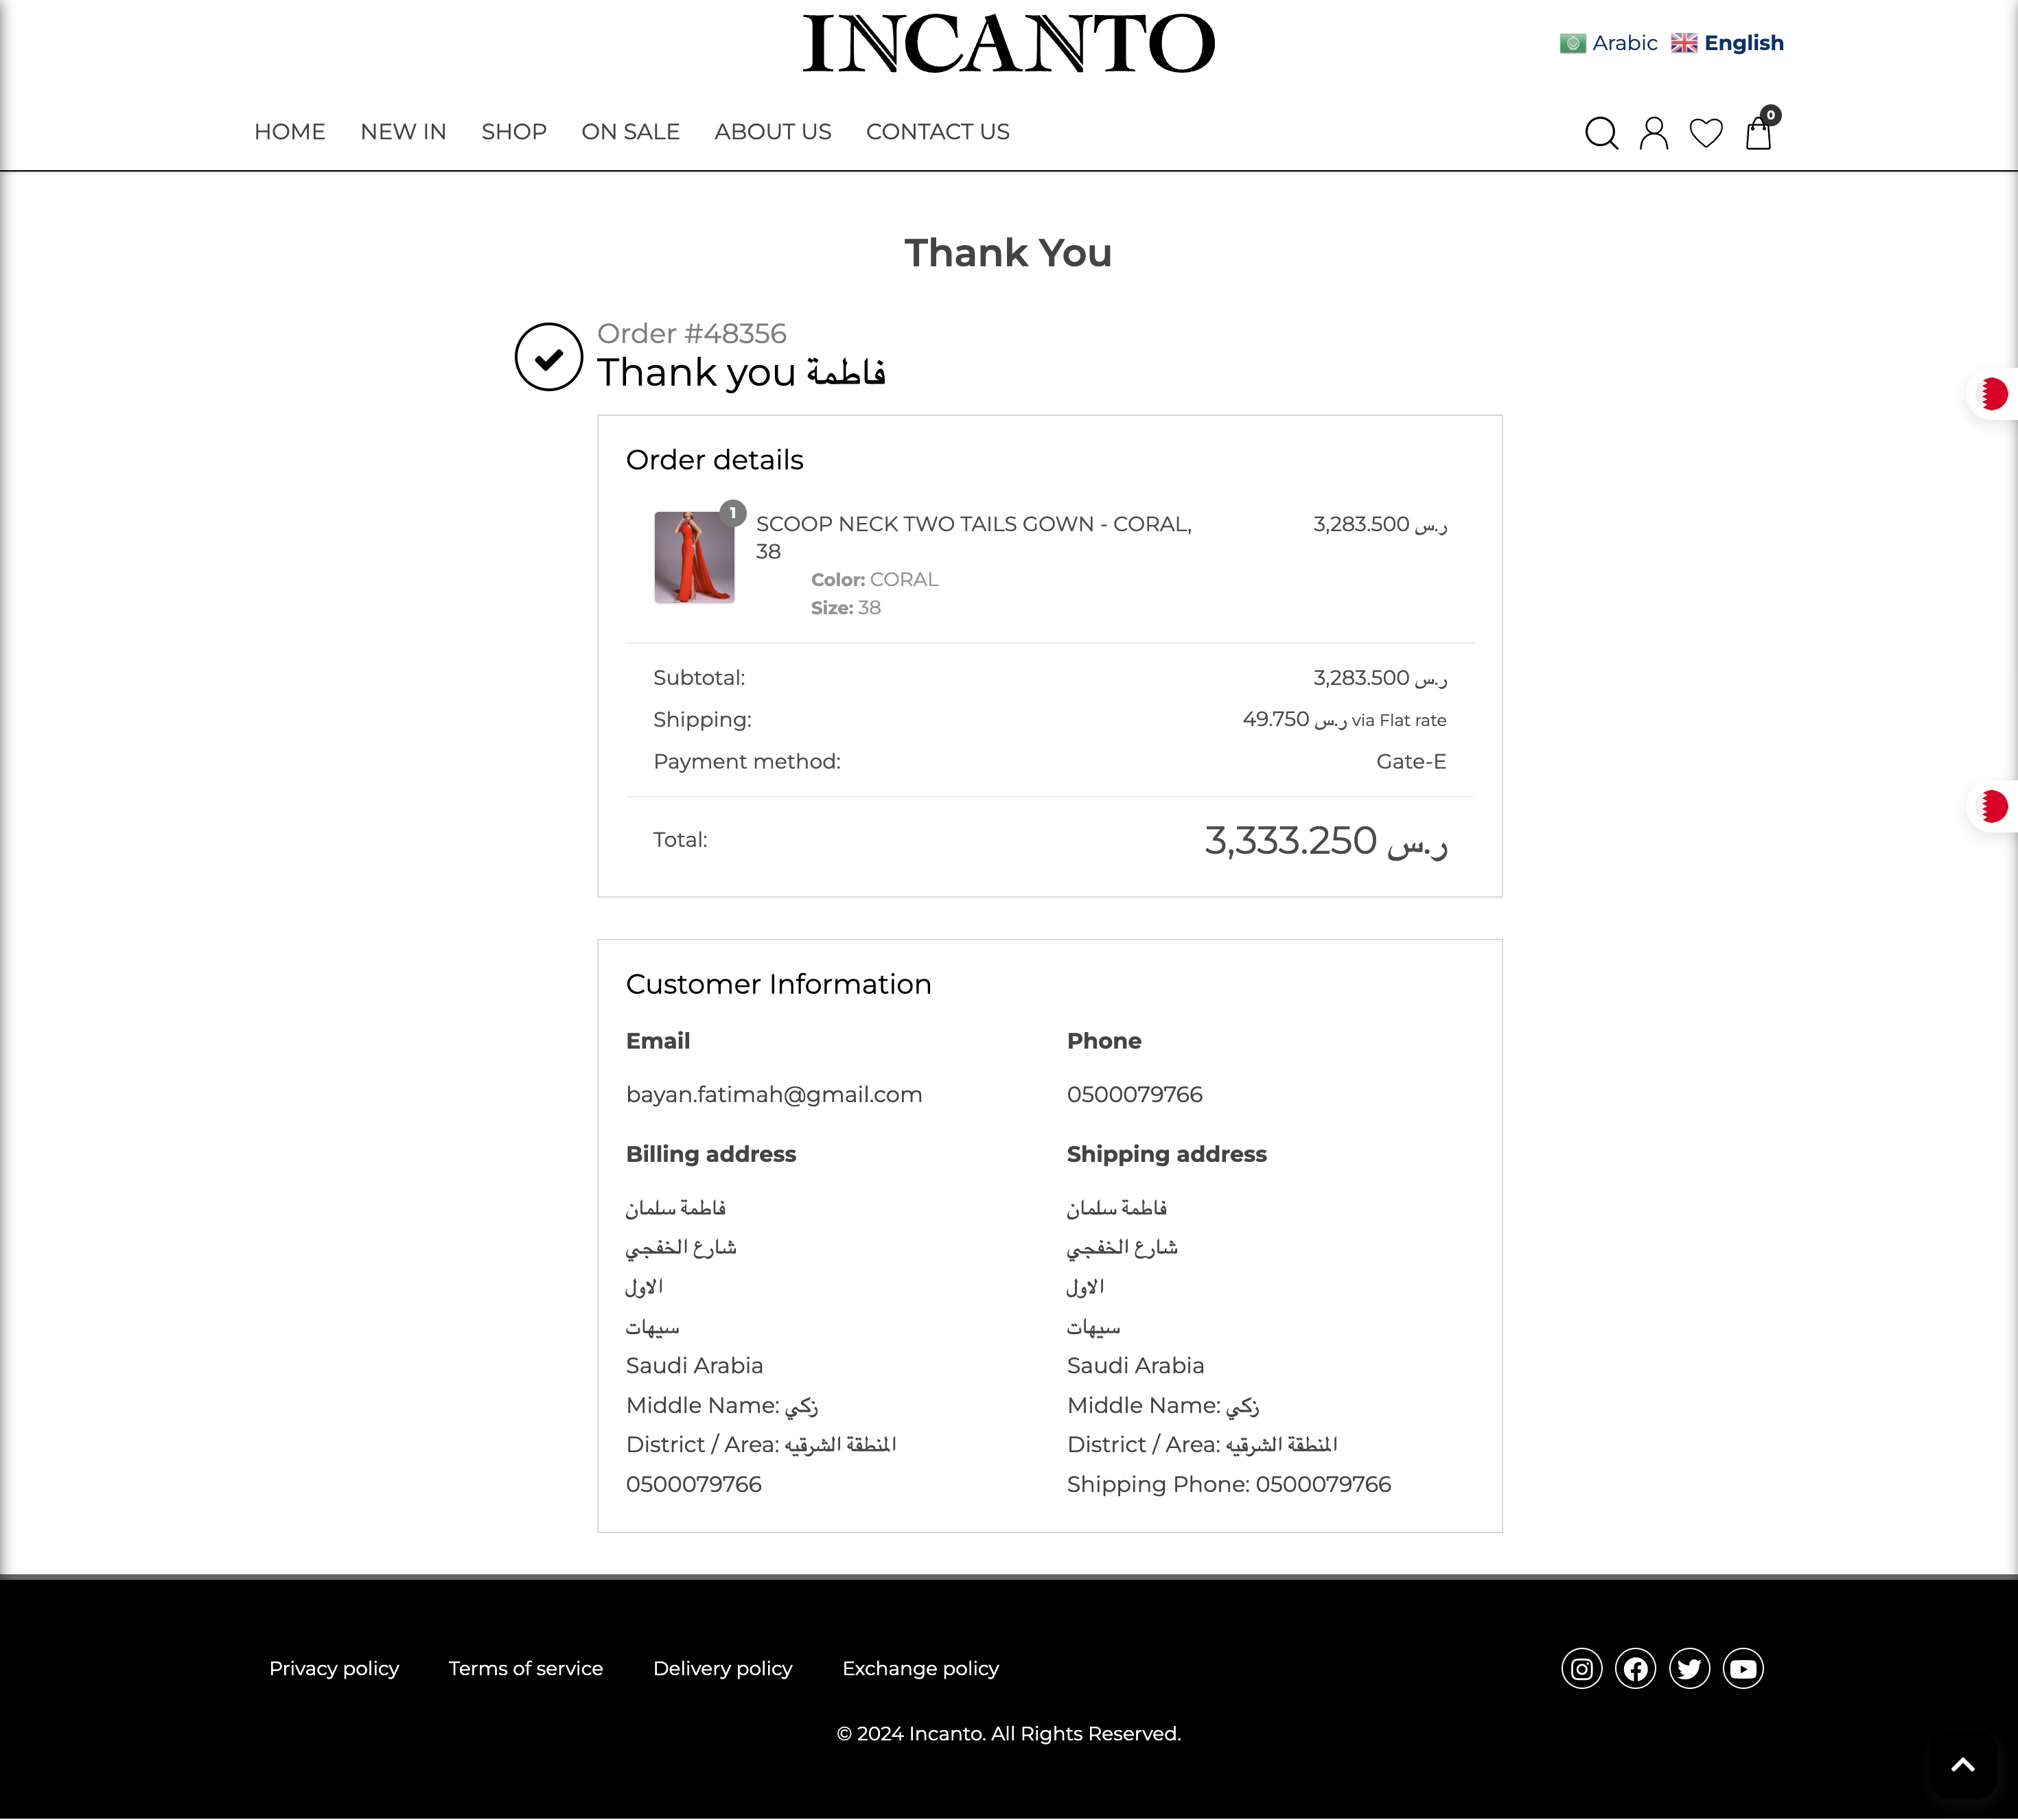
Task: Open the Twitter social icon
Action: pos(1689,1668)
